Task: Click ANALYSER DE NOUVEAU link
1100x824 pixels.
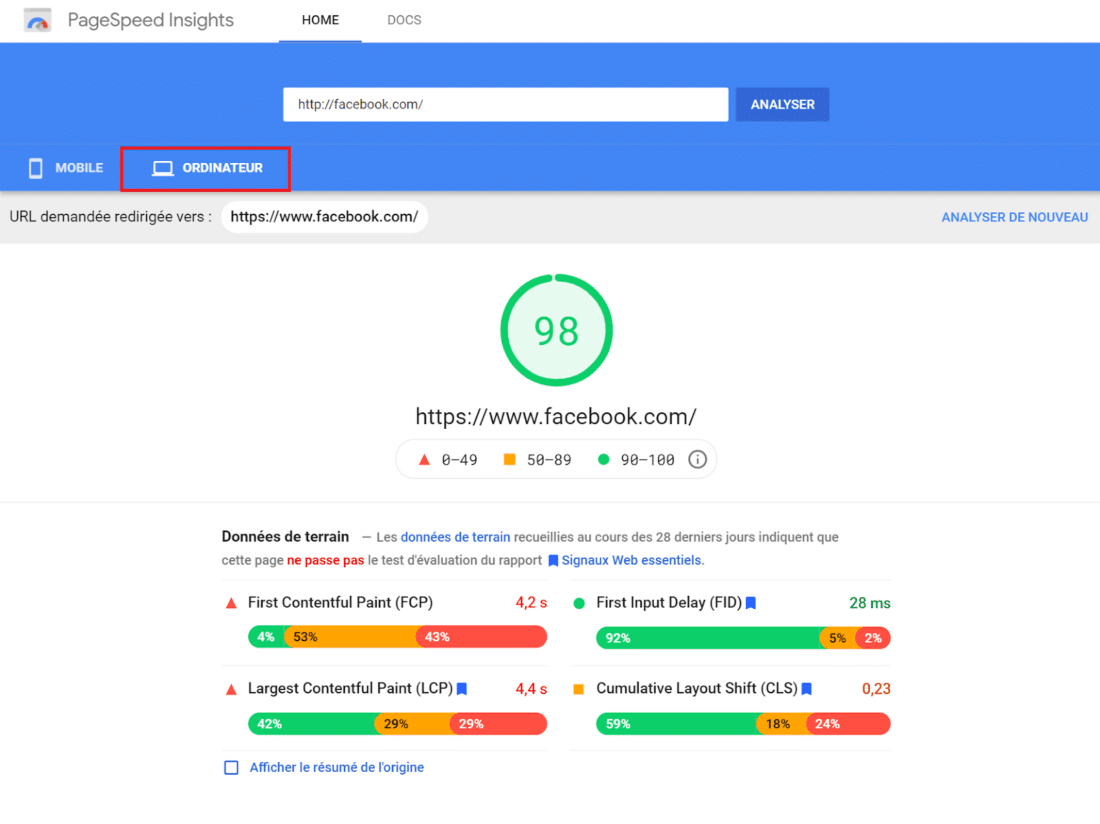Action: coord(1014,217)
